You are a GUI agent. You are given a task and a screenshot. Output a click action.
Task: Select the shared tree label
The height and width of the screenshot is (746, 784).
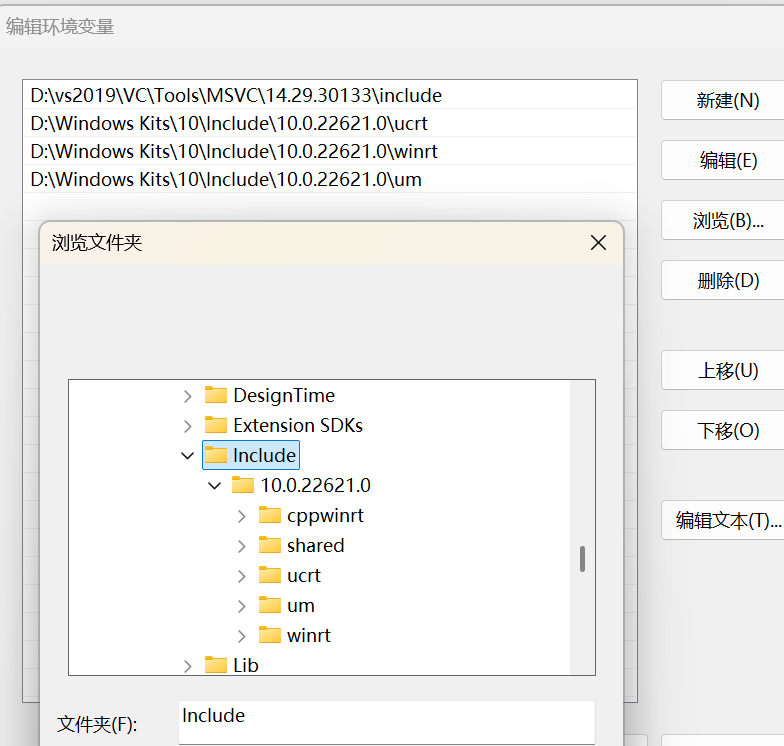[316, 546]
